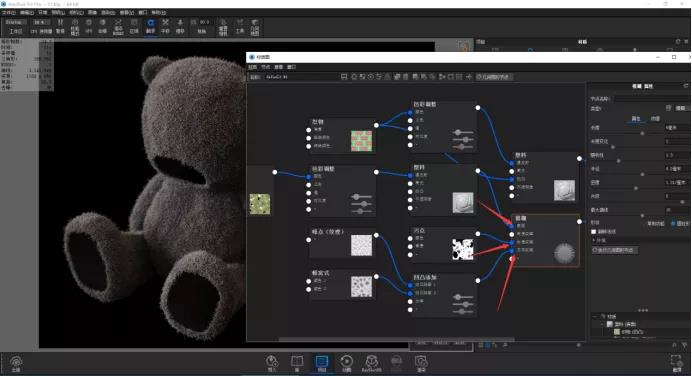692x376 pixels.
Task: Toggle the NURBS display option in ribbon
Action: click(x=118, y=26)
